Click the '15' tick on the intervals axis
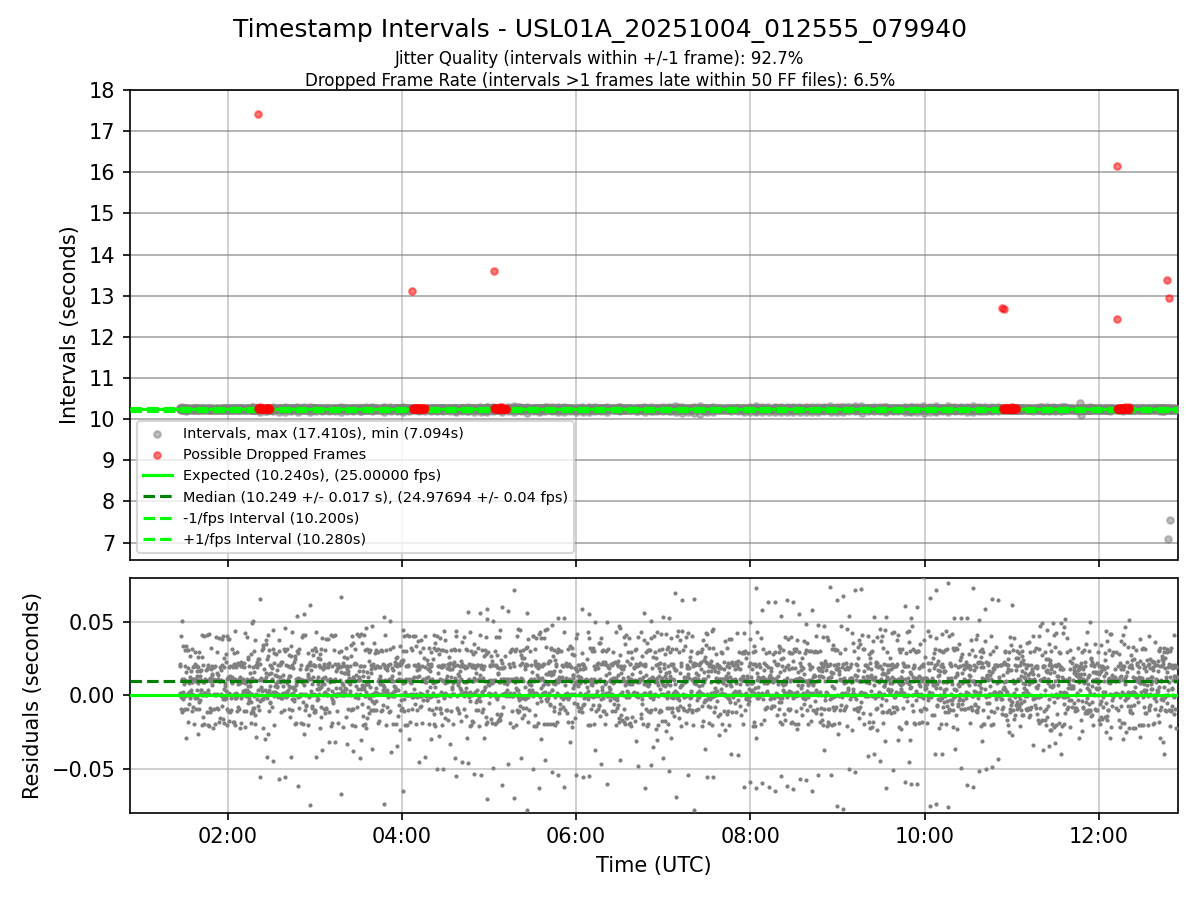This screenshot has width=1200, height=900. point(104,214)
